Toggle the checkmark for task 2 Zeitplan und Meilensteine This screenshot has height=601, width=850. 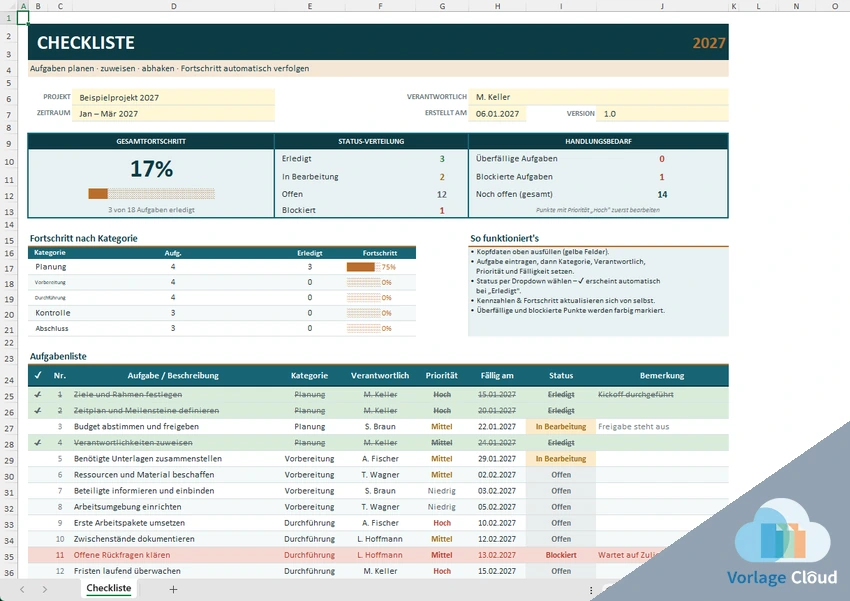pos(38,411)
